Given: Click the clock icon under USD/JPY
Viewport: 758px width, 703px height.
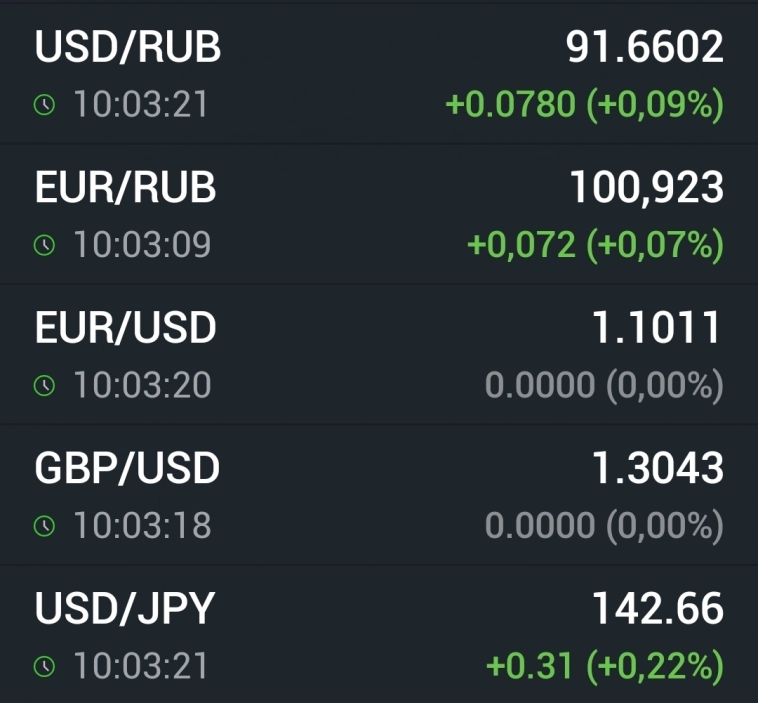Looking at the screenshot, I should tap(45, 666).
